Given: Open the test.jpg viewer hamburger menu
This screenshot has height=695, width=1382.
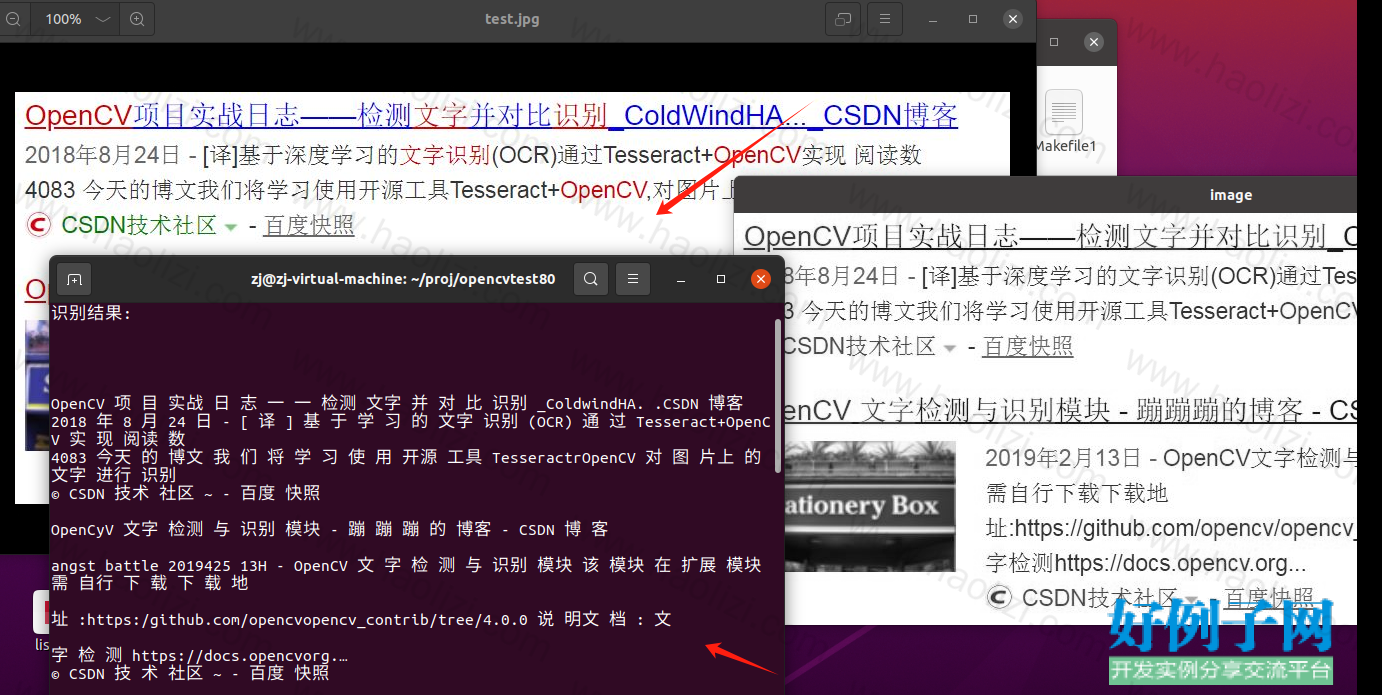Looking at the screenshot, I should (x=884, y=19).
